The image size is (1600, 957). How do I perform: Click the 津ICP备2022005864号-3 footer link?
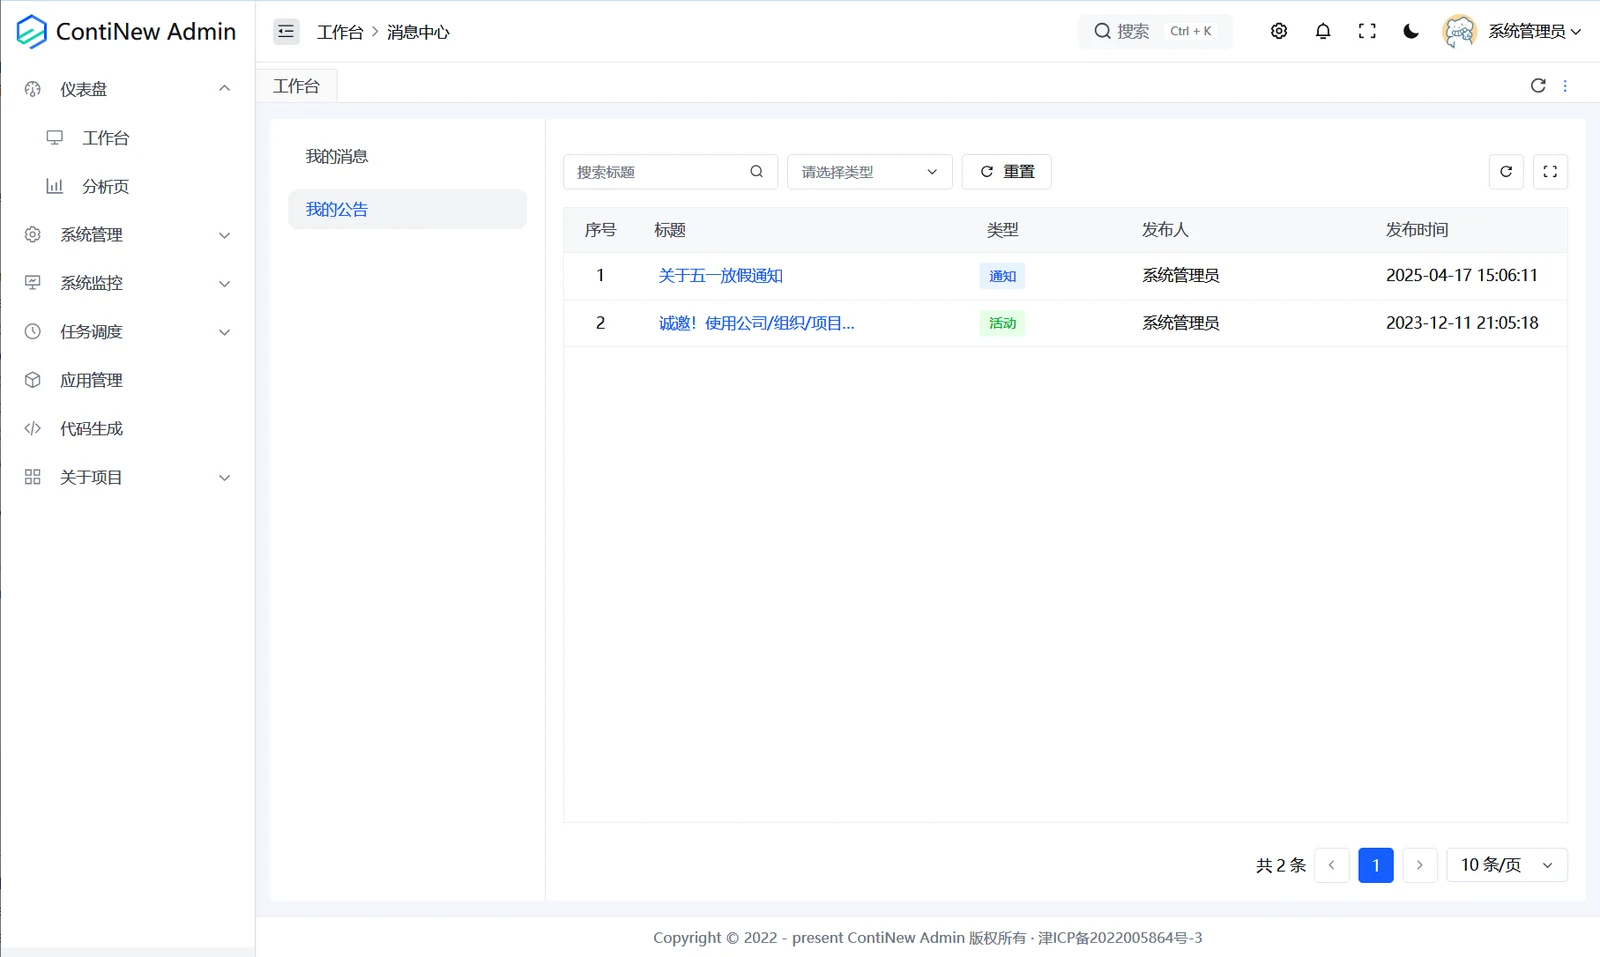tap(1120, 938)
